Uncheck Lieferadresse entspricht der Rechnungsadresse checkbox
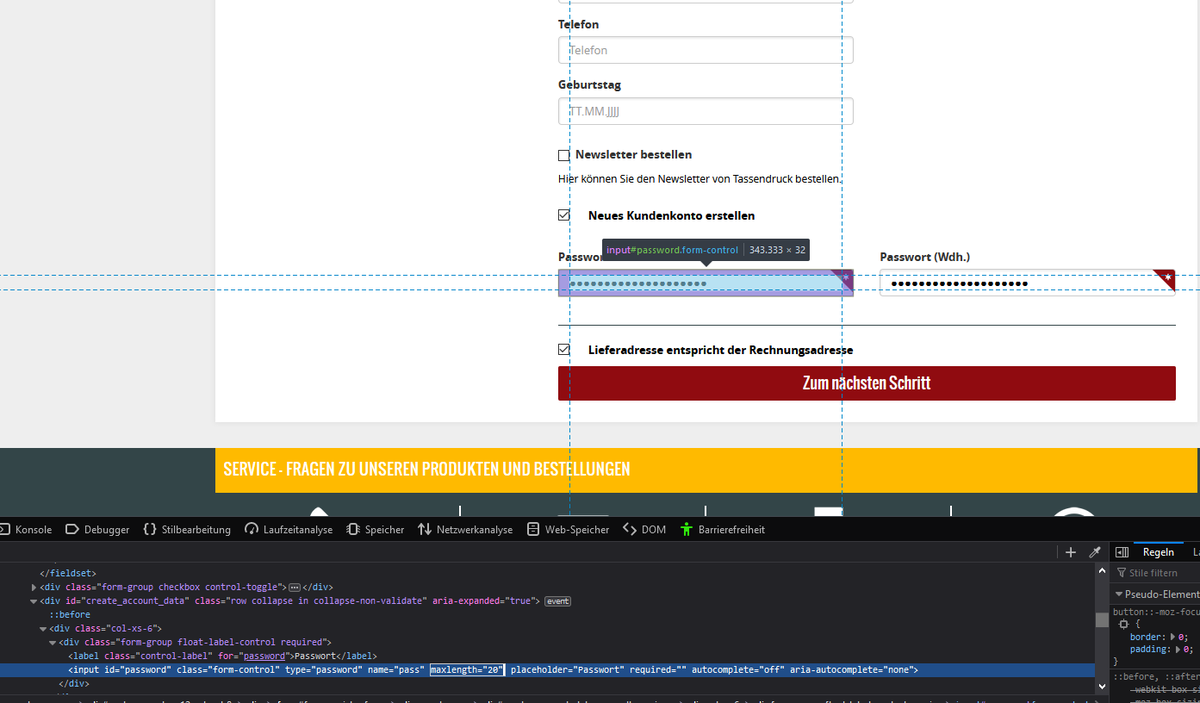Image resolution: width=1200 pixels, height=703 pixels. point(564,349)
